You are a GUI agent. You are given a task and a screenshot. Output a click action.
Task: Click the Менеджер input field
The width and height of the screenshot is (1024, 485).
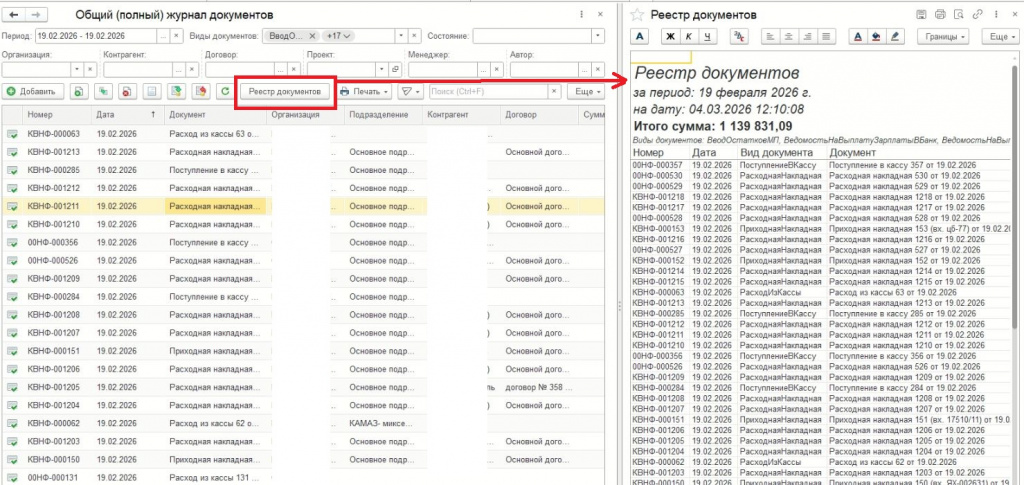[443, 69]
